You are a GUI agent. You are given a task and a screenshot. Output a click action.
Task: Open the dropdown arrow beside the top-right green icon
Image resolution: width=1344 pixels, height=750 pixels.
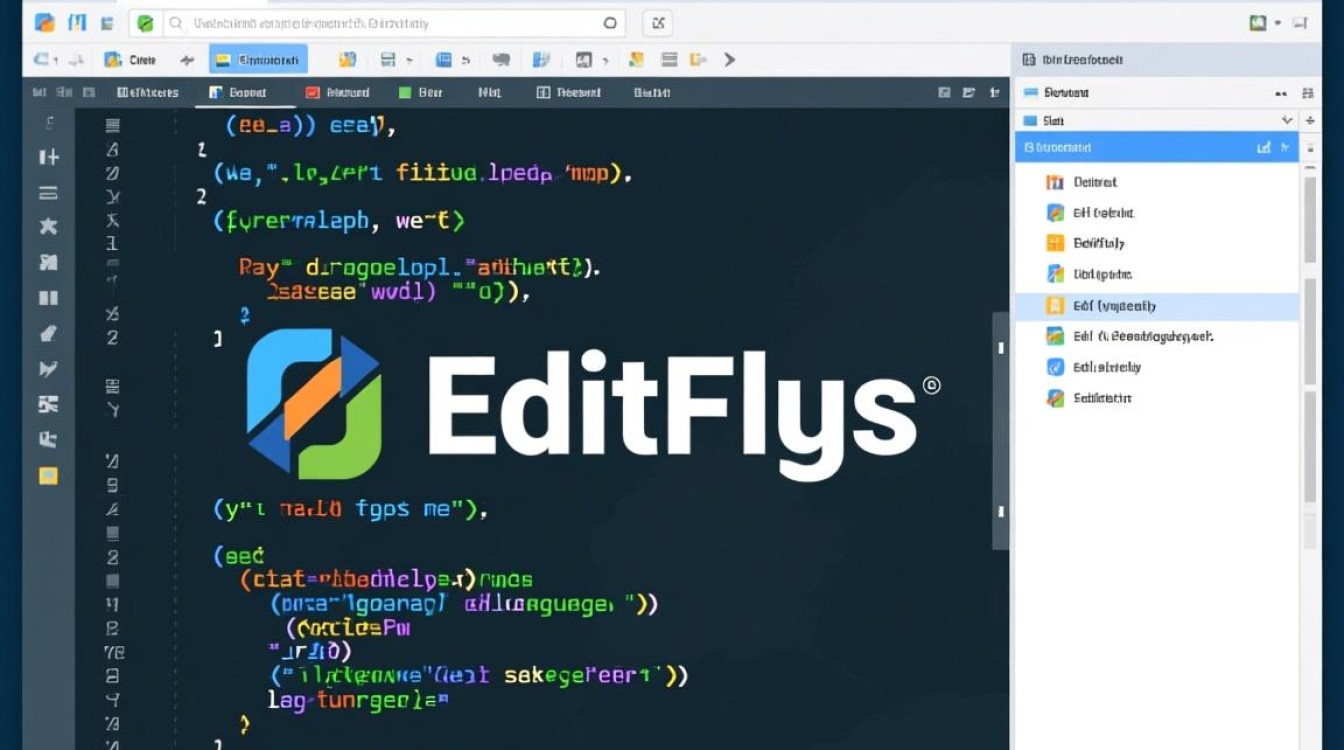[1278, 23]
